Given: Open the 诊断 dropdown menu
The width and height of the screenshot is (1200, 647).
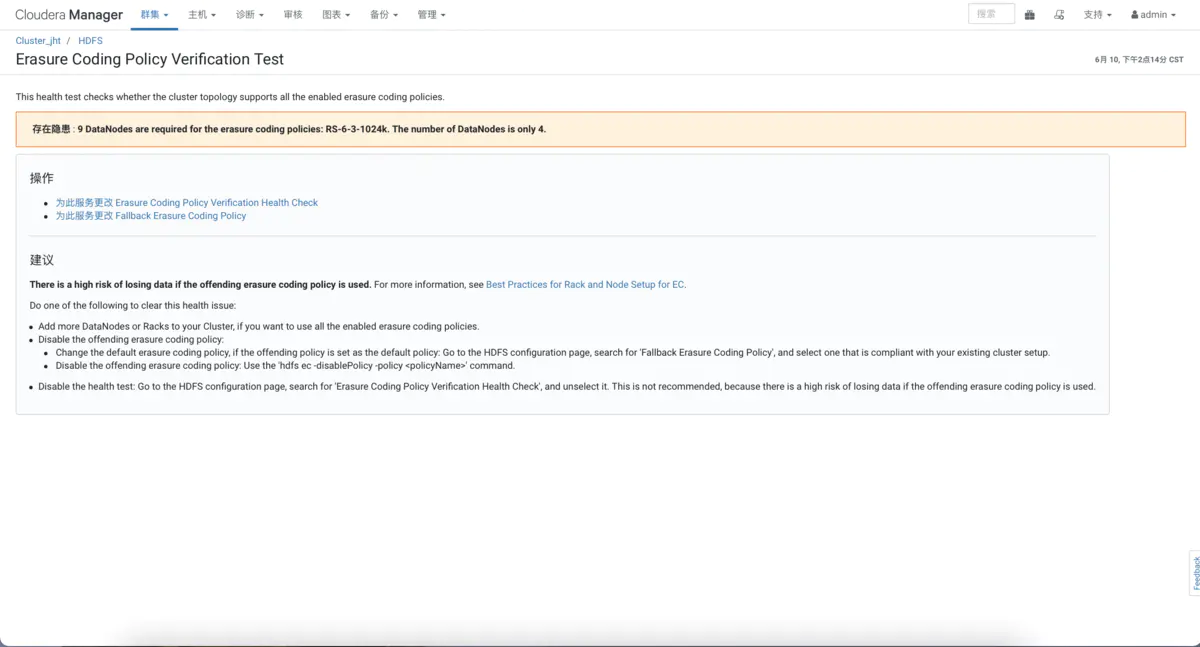Looking at the screenshot, I should tap(250, 15).
